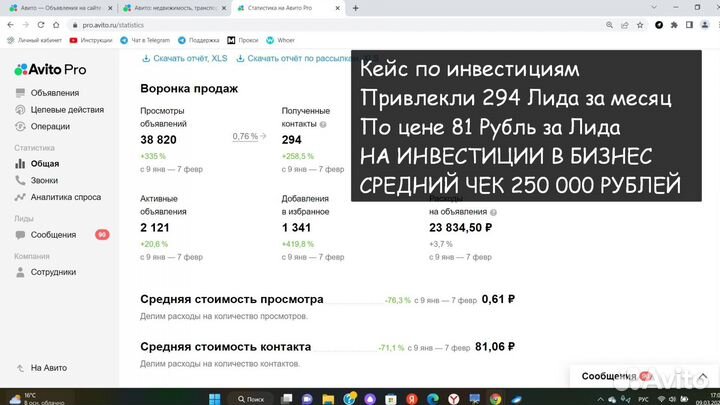Open Объявления in the sidebar

[55, 93]
